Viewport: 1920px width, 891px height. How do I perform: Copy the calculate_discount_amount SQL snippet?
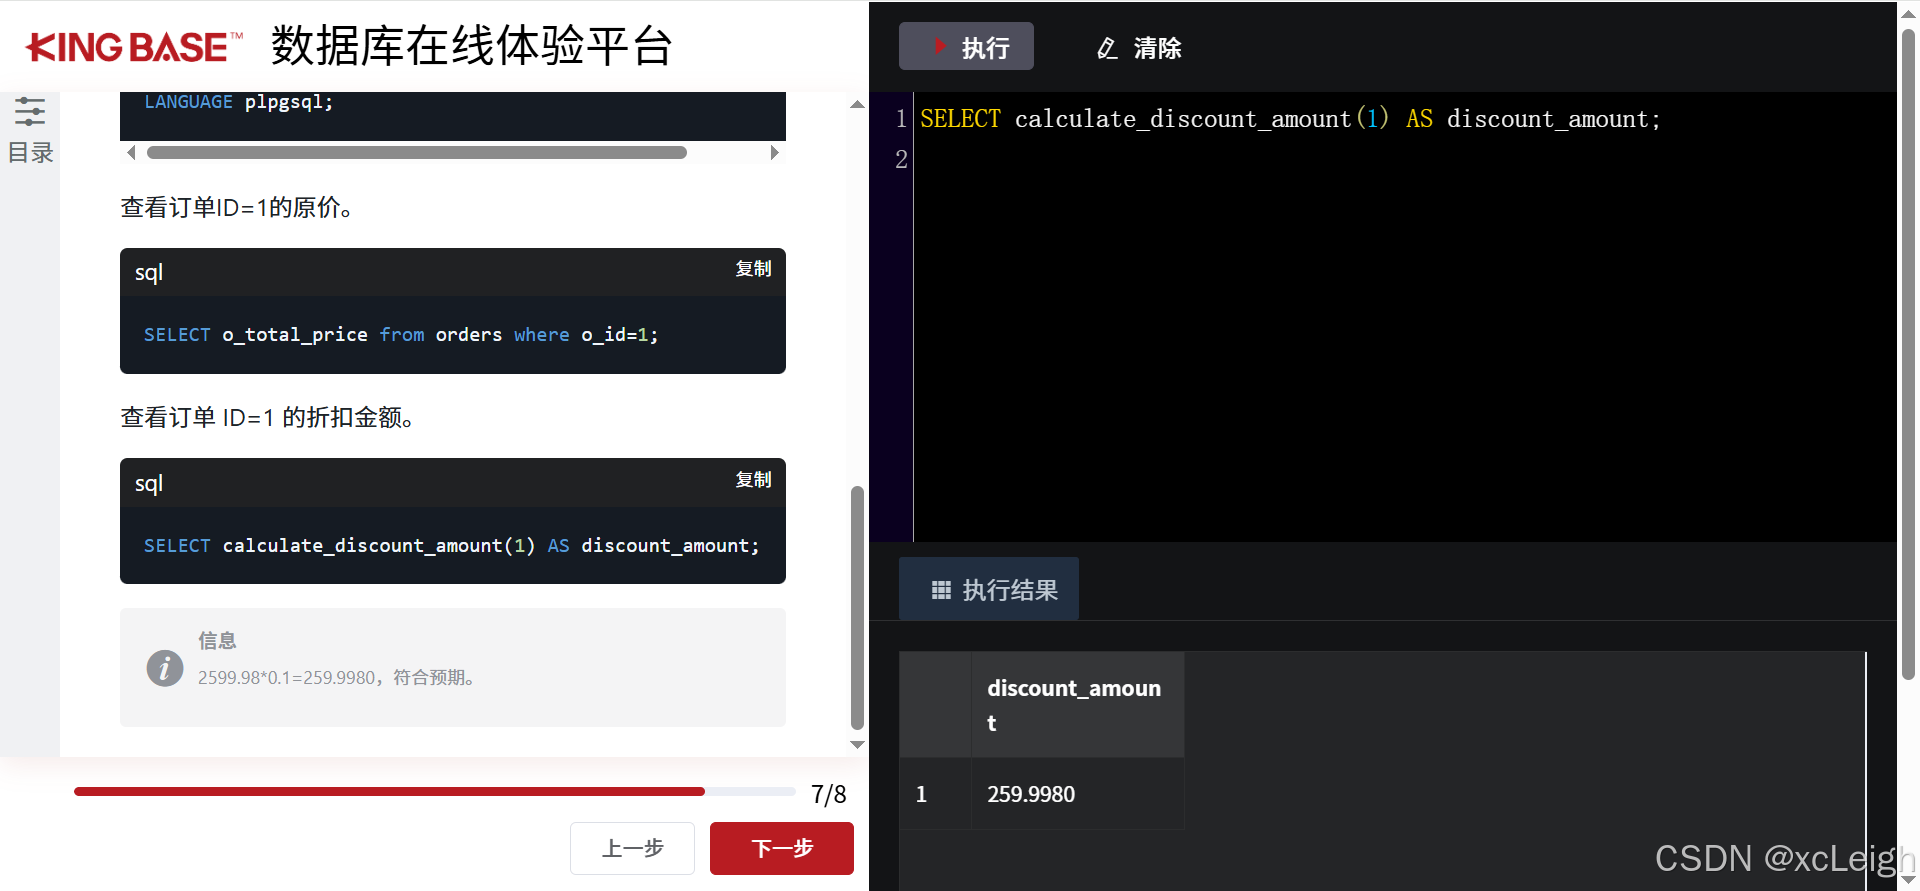753,480
